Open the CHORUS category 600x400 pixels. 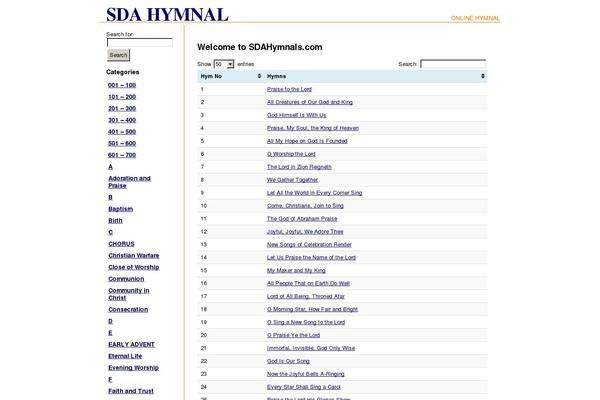(x=121, y=244)
